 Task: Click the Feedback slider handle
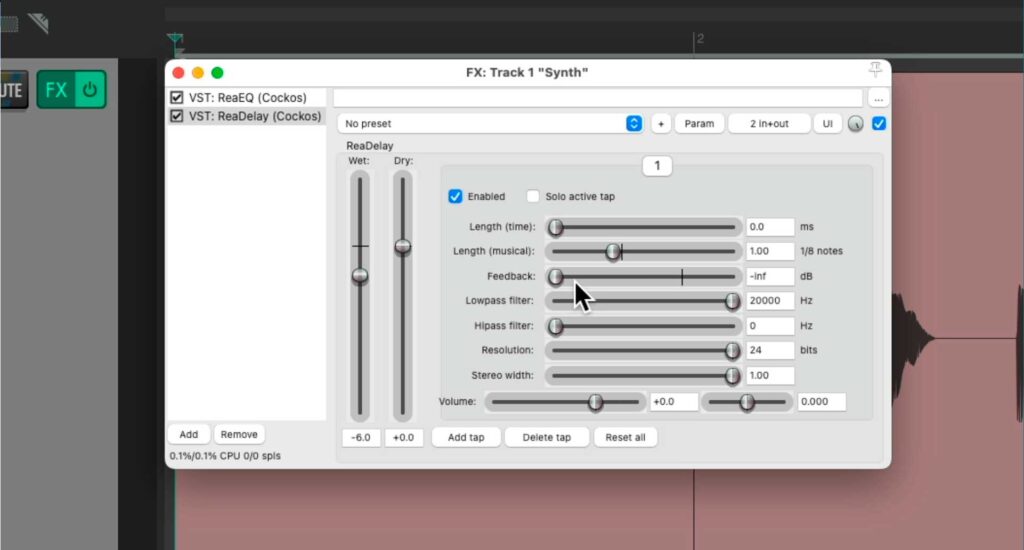point(556,276)
